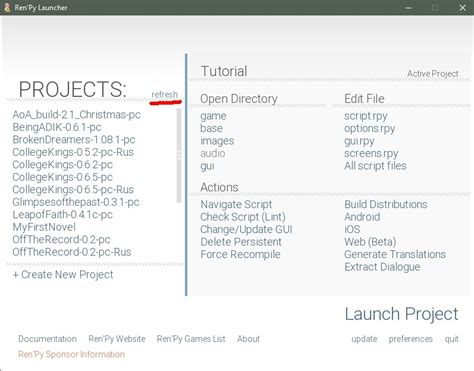Click the update link
474x371 pixels.
364,339
